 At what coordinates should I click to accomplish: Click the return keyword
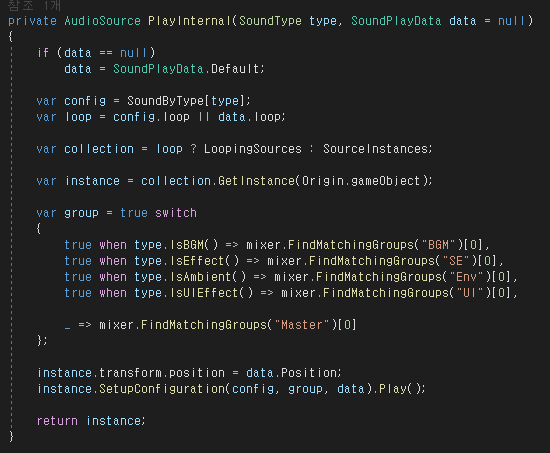[57, 421]
